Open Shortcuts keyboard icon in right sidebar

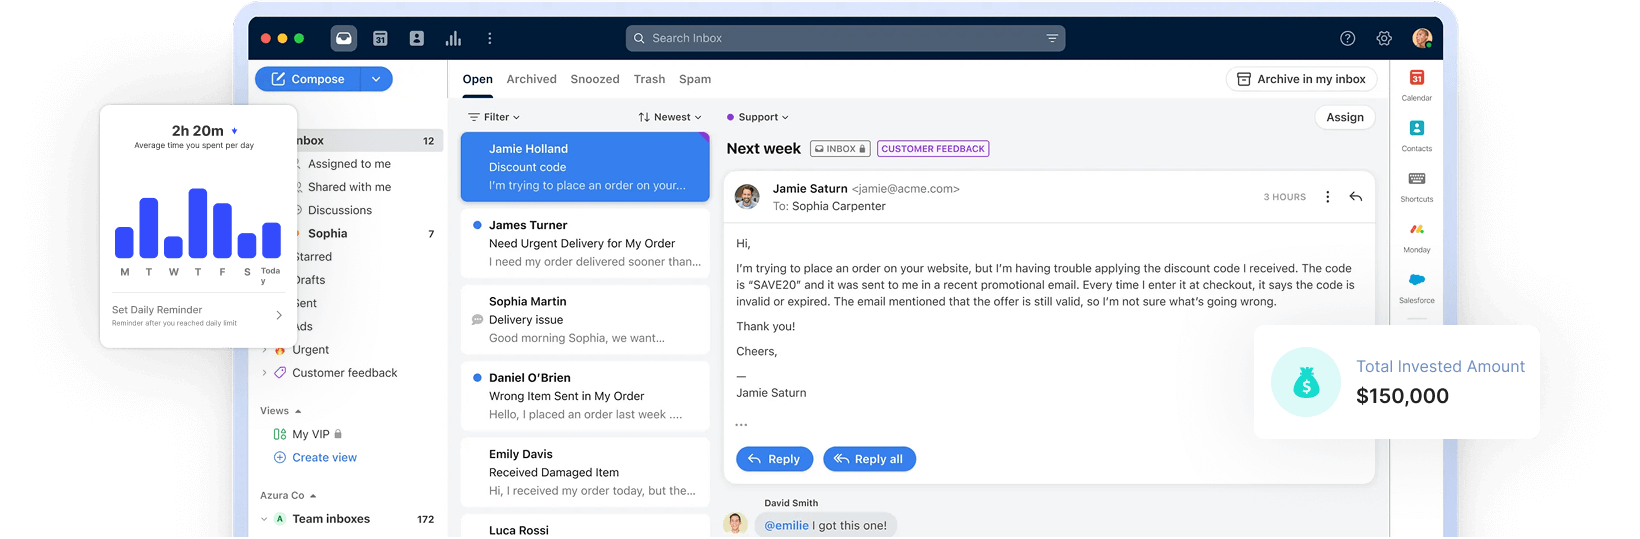(x=1416, y=184)
